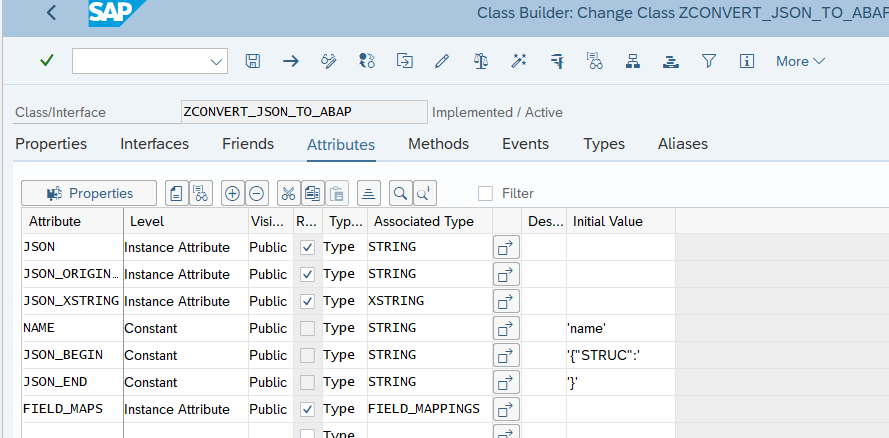Click the Active/Inactive person icon

coord(367,61)
